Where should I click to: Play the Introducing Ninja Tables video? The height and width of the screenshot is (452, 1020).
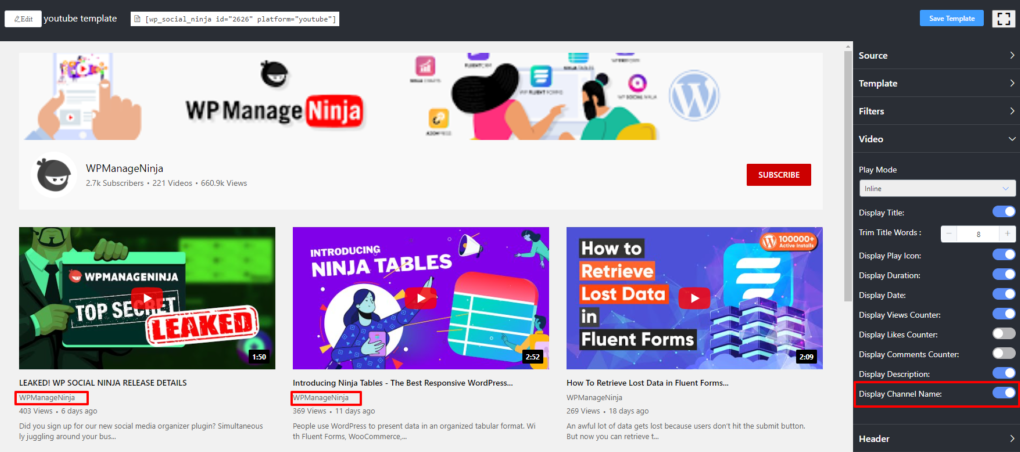421,297
